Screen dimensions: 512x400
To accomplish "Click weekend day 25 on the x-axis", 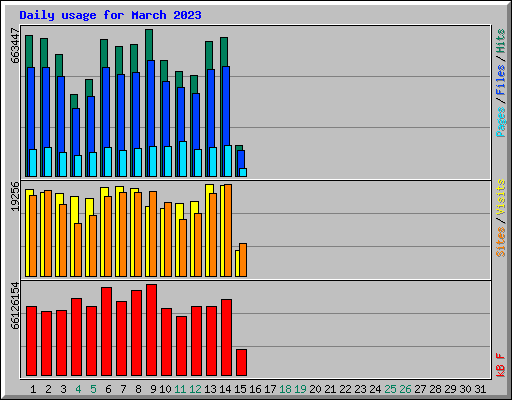I will (x=390, y=389).
